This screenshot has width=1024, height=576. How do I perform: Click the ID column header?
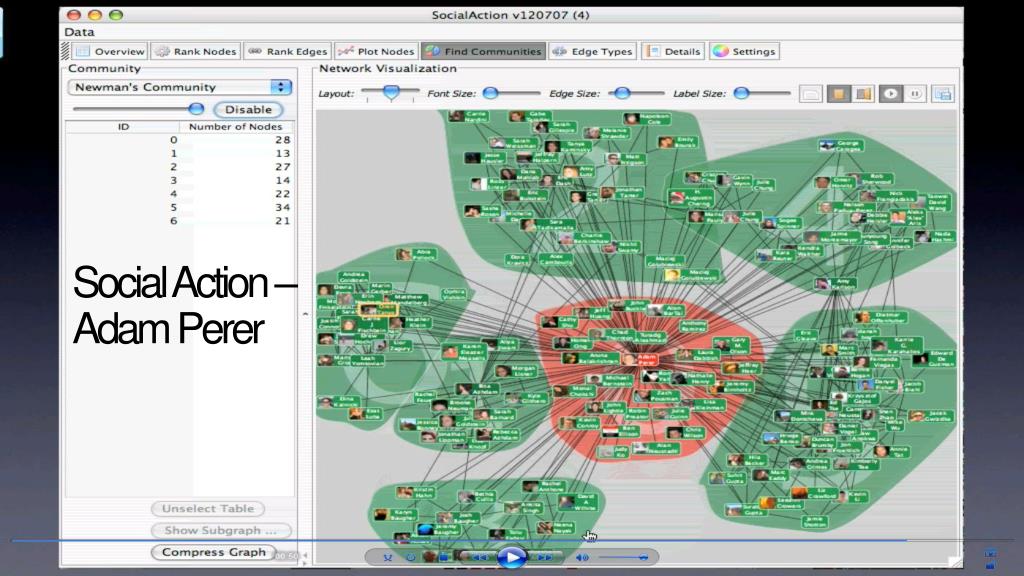(123, 127)
